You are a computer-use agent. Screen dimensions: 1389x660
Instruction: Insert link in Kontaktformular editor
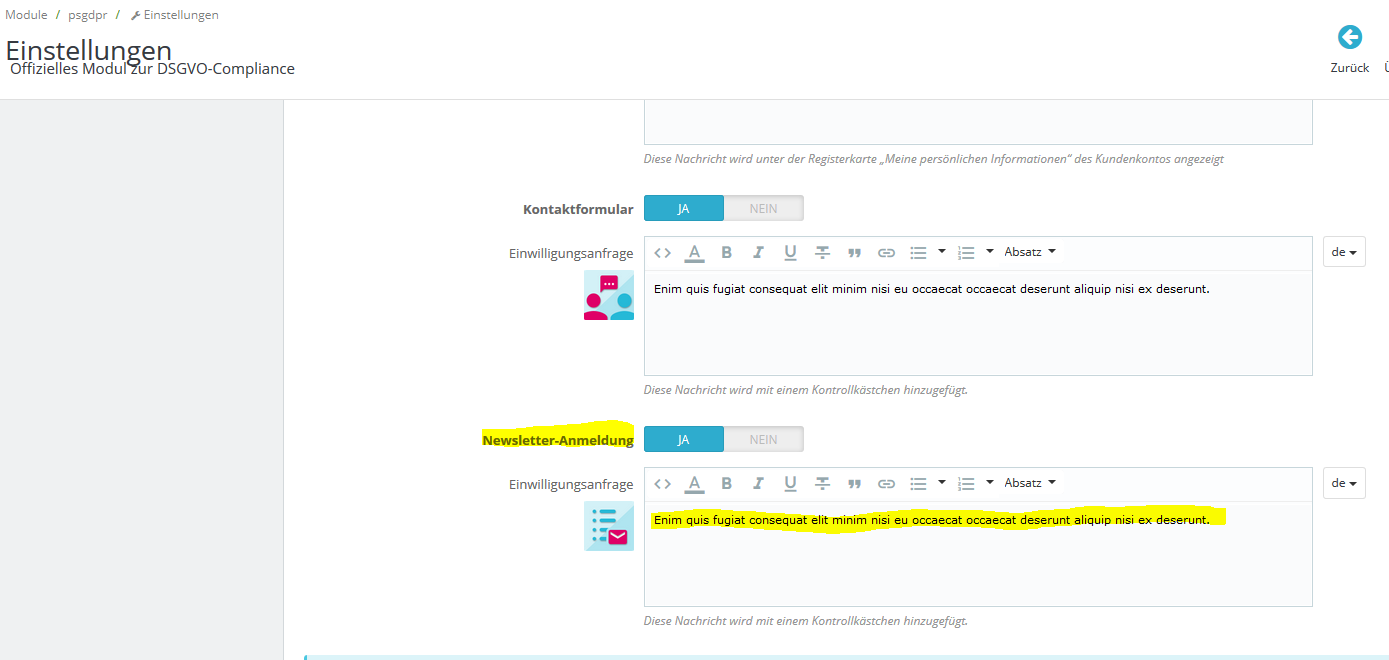[x=886, y=253]
